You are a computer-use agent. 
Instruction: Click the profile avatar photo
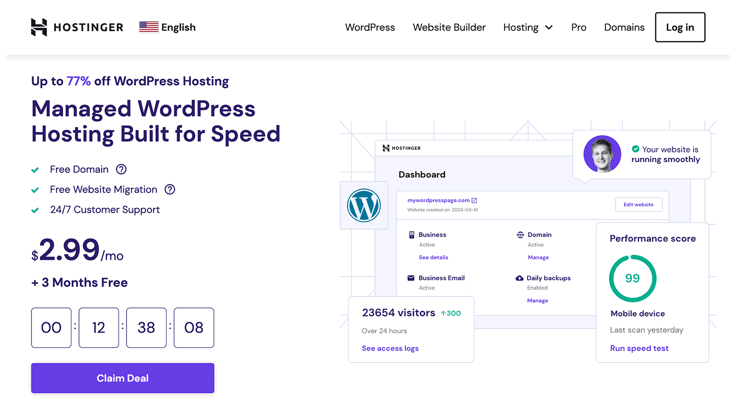(x=602, y=154)
